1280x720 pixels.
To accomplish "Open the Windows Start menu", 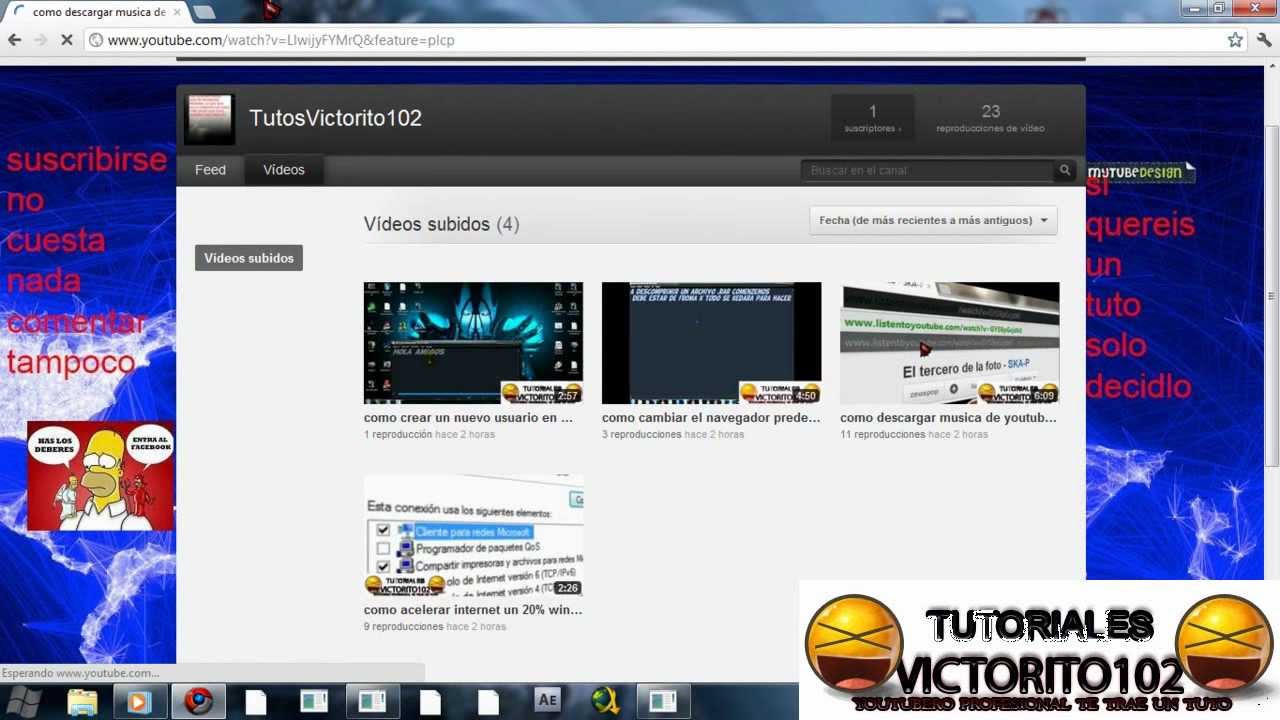I will [x=24, y=701].
